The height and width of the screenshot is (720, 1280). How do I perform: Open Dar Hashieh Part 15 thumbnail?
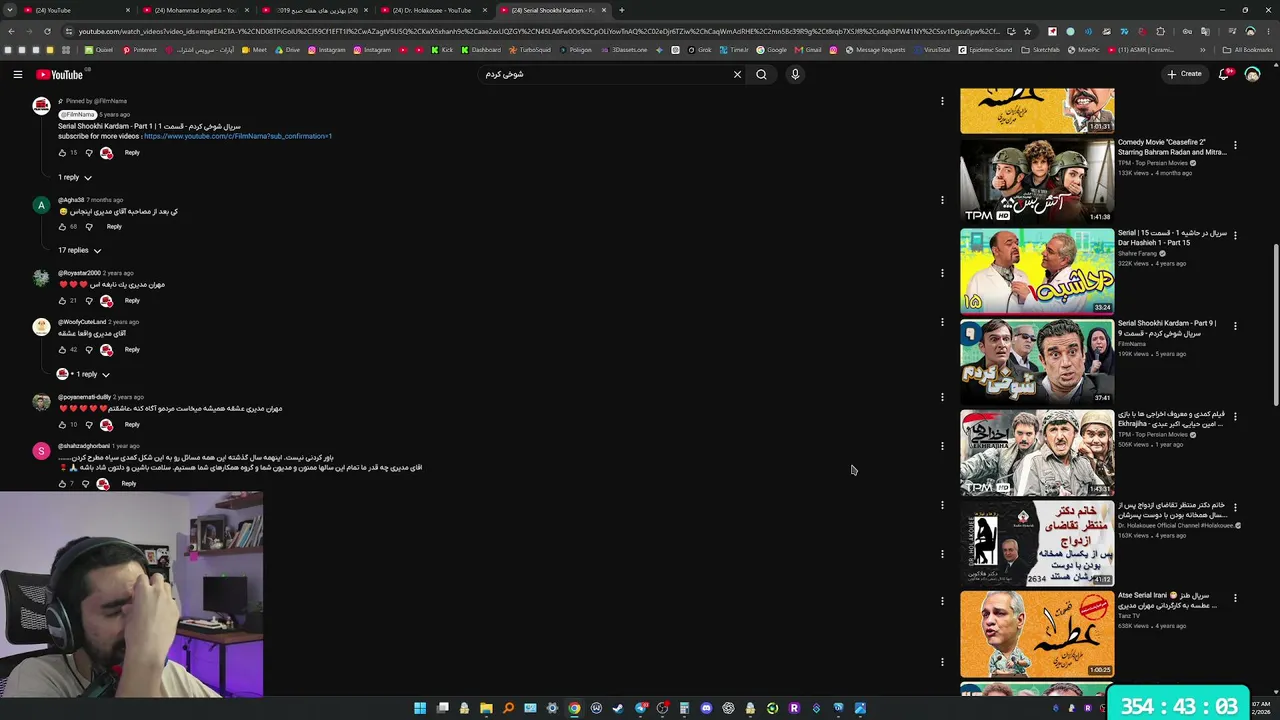pyautogui.click(x=1037, y=271)
